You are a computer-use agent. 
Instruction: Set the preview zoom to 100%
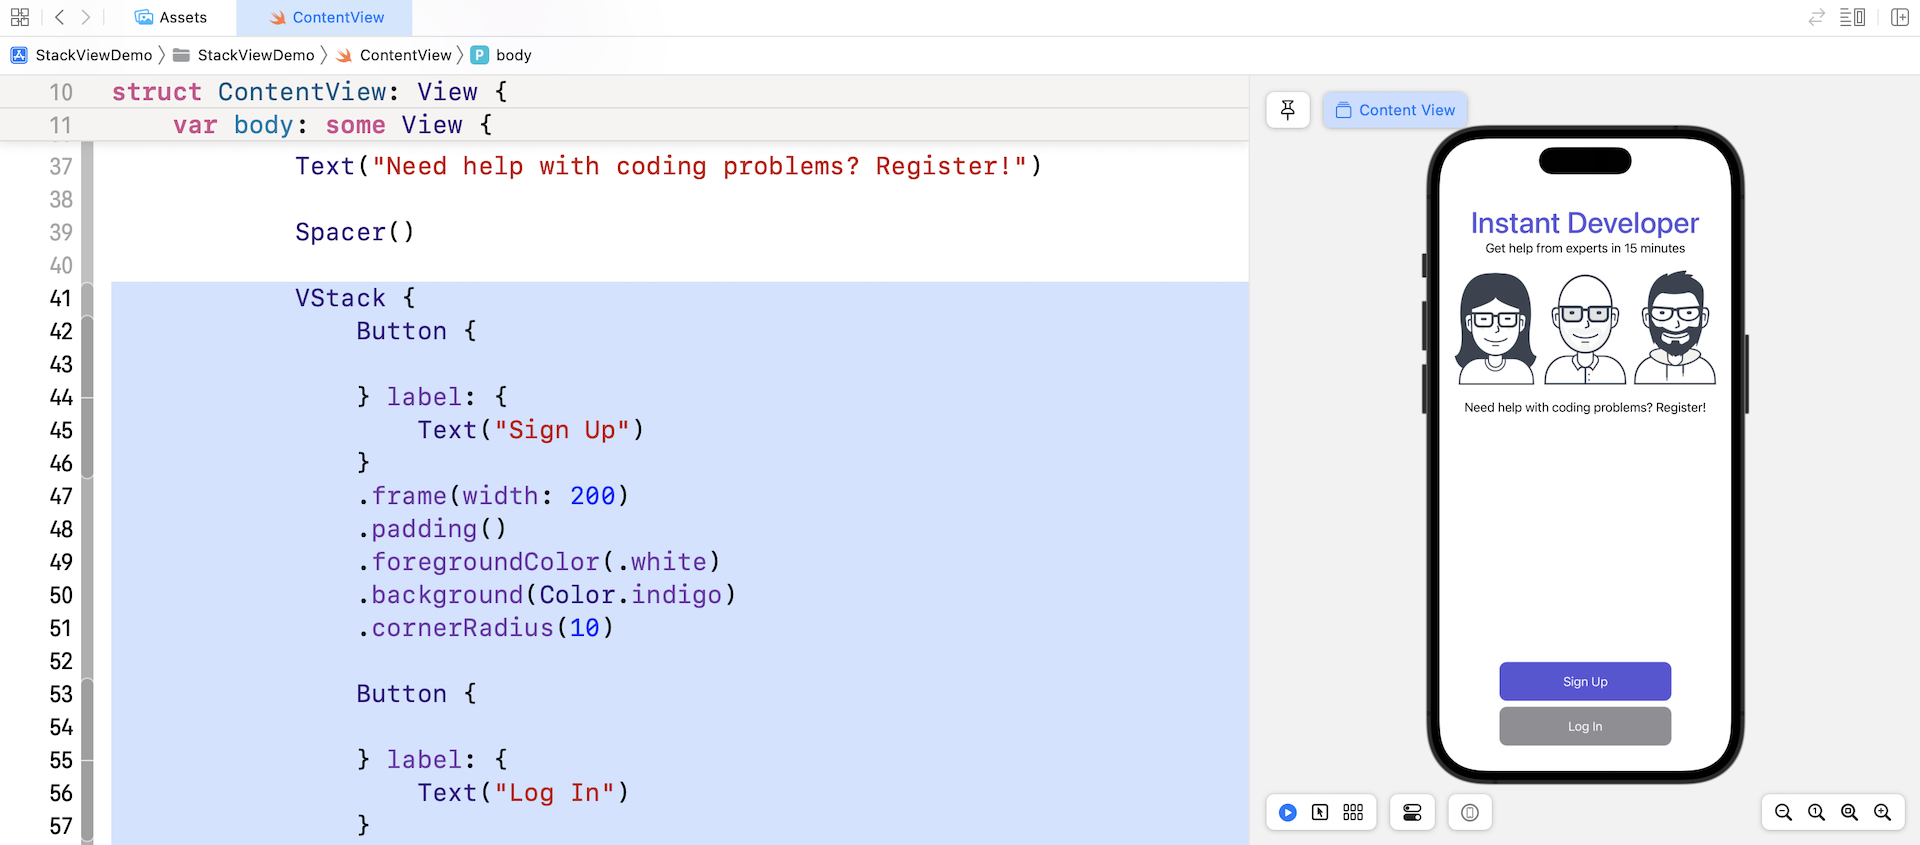[1816, 813]
